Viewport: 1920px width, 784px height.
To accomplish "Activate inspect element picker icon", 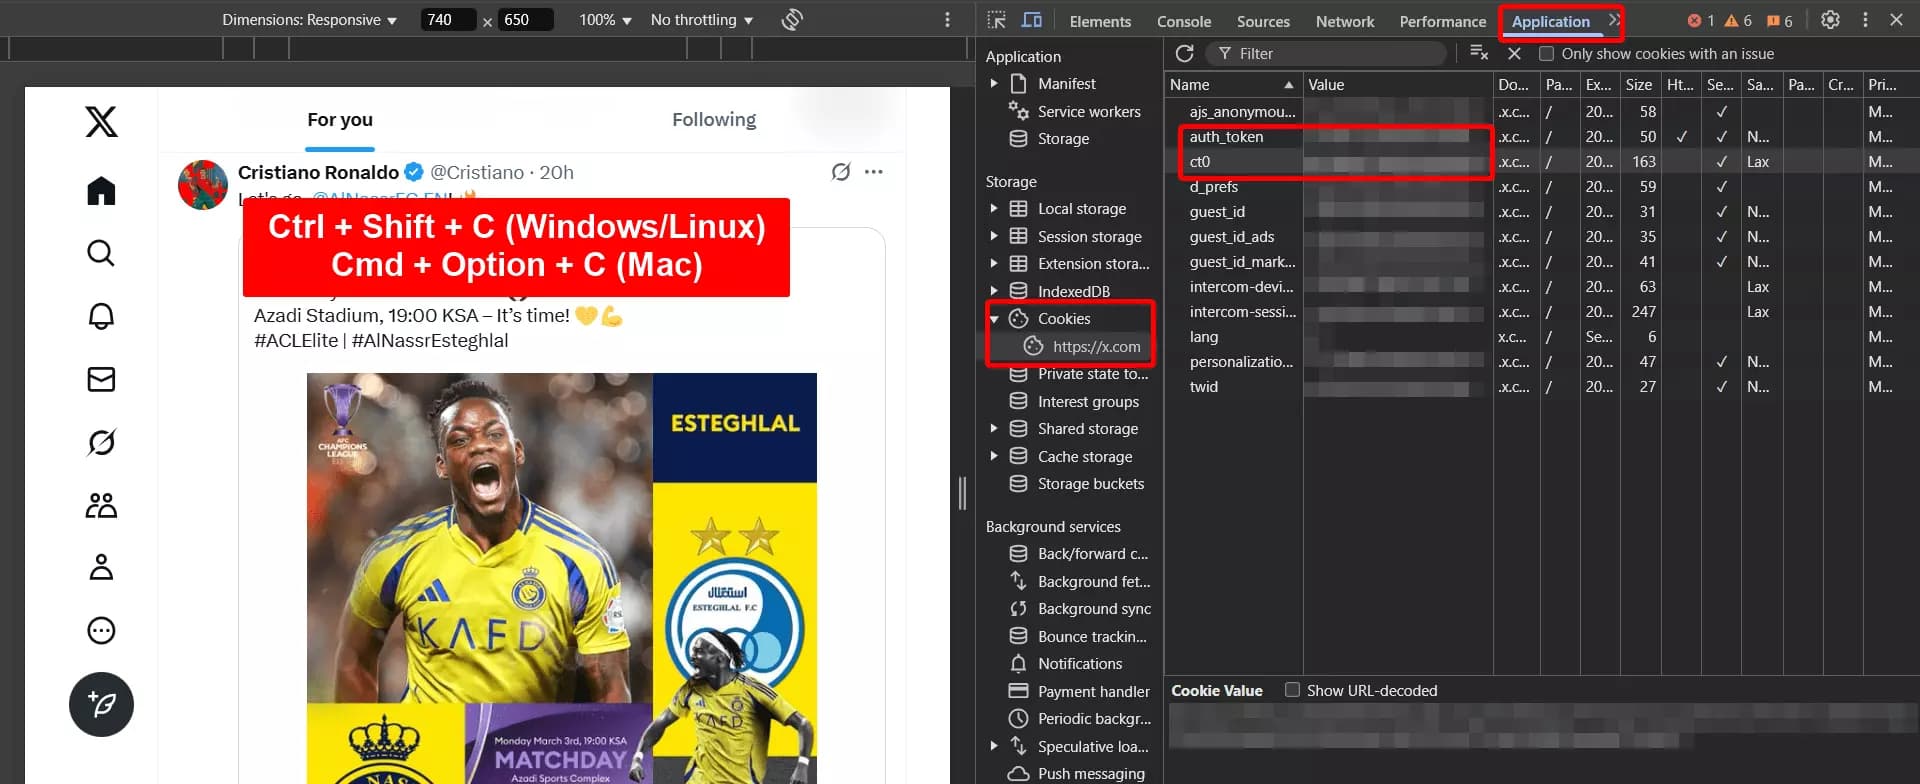I will point(996,20).
